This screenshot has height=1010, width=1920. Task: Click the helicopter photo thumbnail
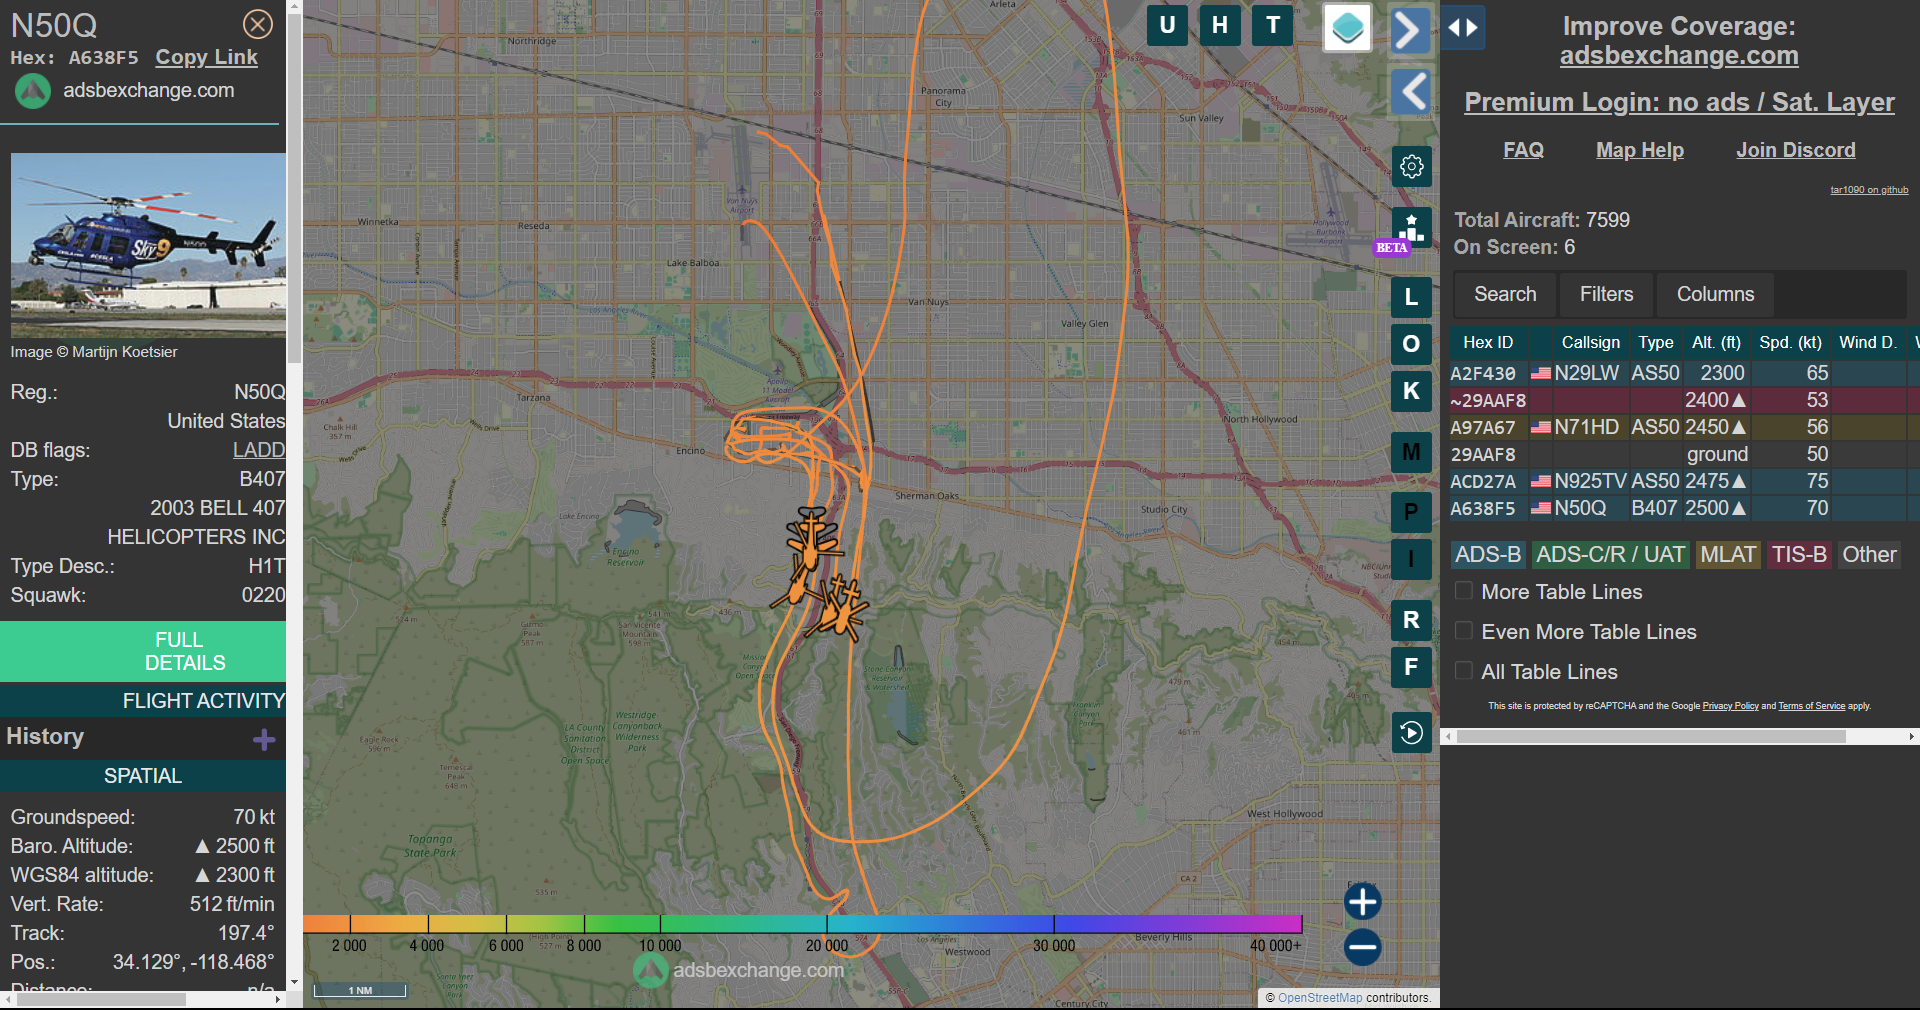click(148, 245)
